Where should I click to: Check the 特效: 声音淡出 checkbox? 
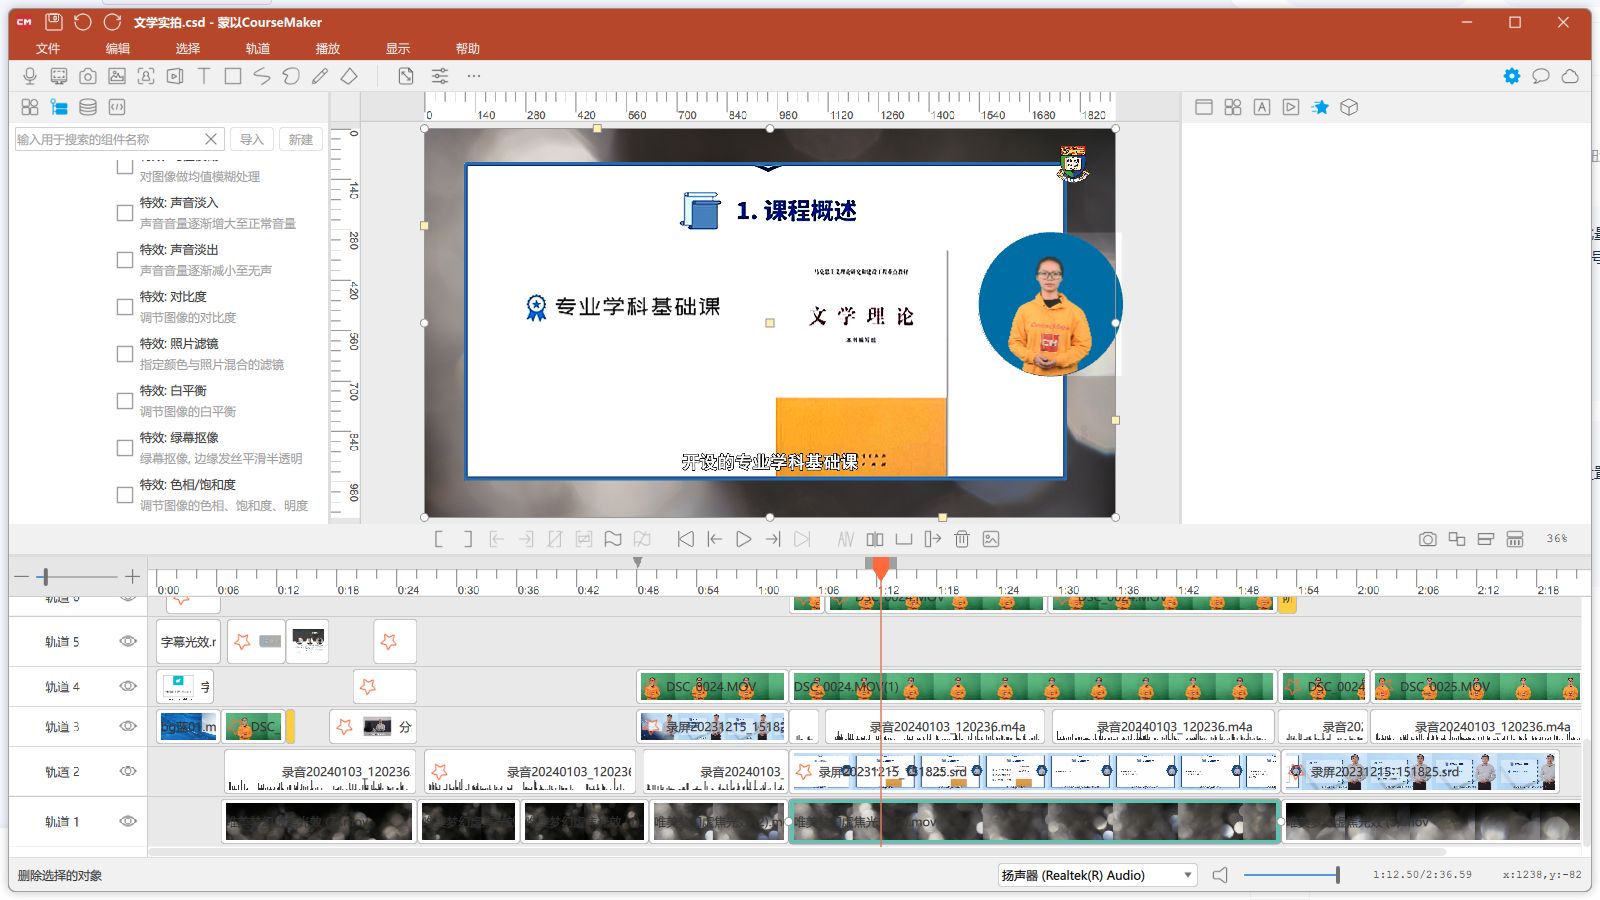coord(125,260)
